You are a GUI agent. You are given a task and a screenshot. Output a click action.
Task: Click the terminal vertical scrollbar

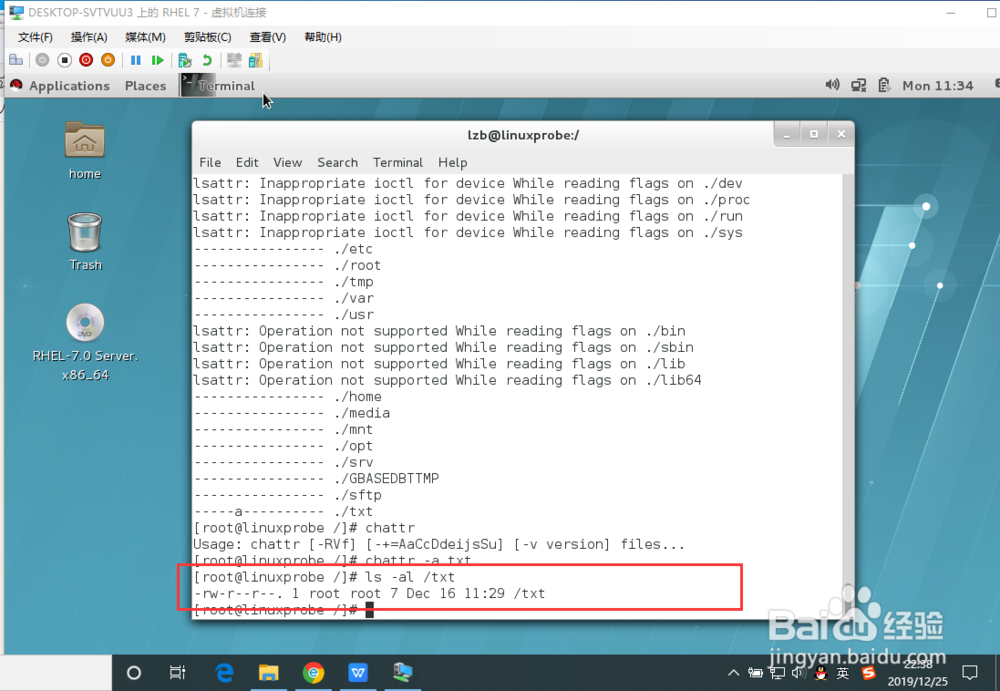848,396
